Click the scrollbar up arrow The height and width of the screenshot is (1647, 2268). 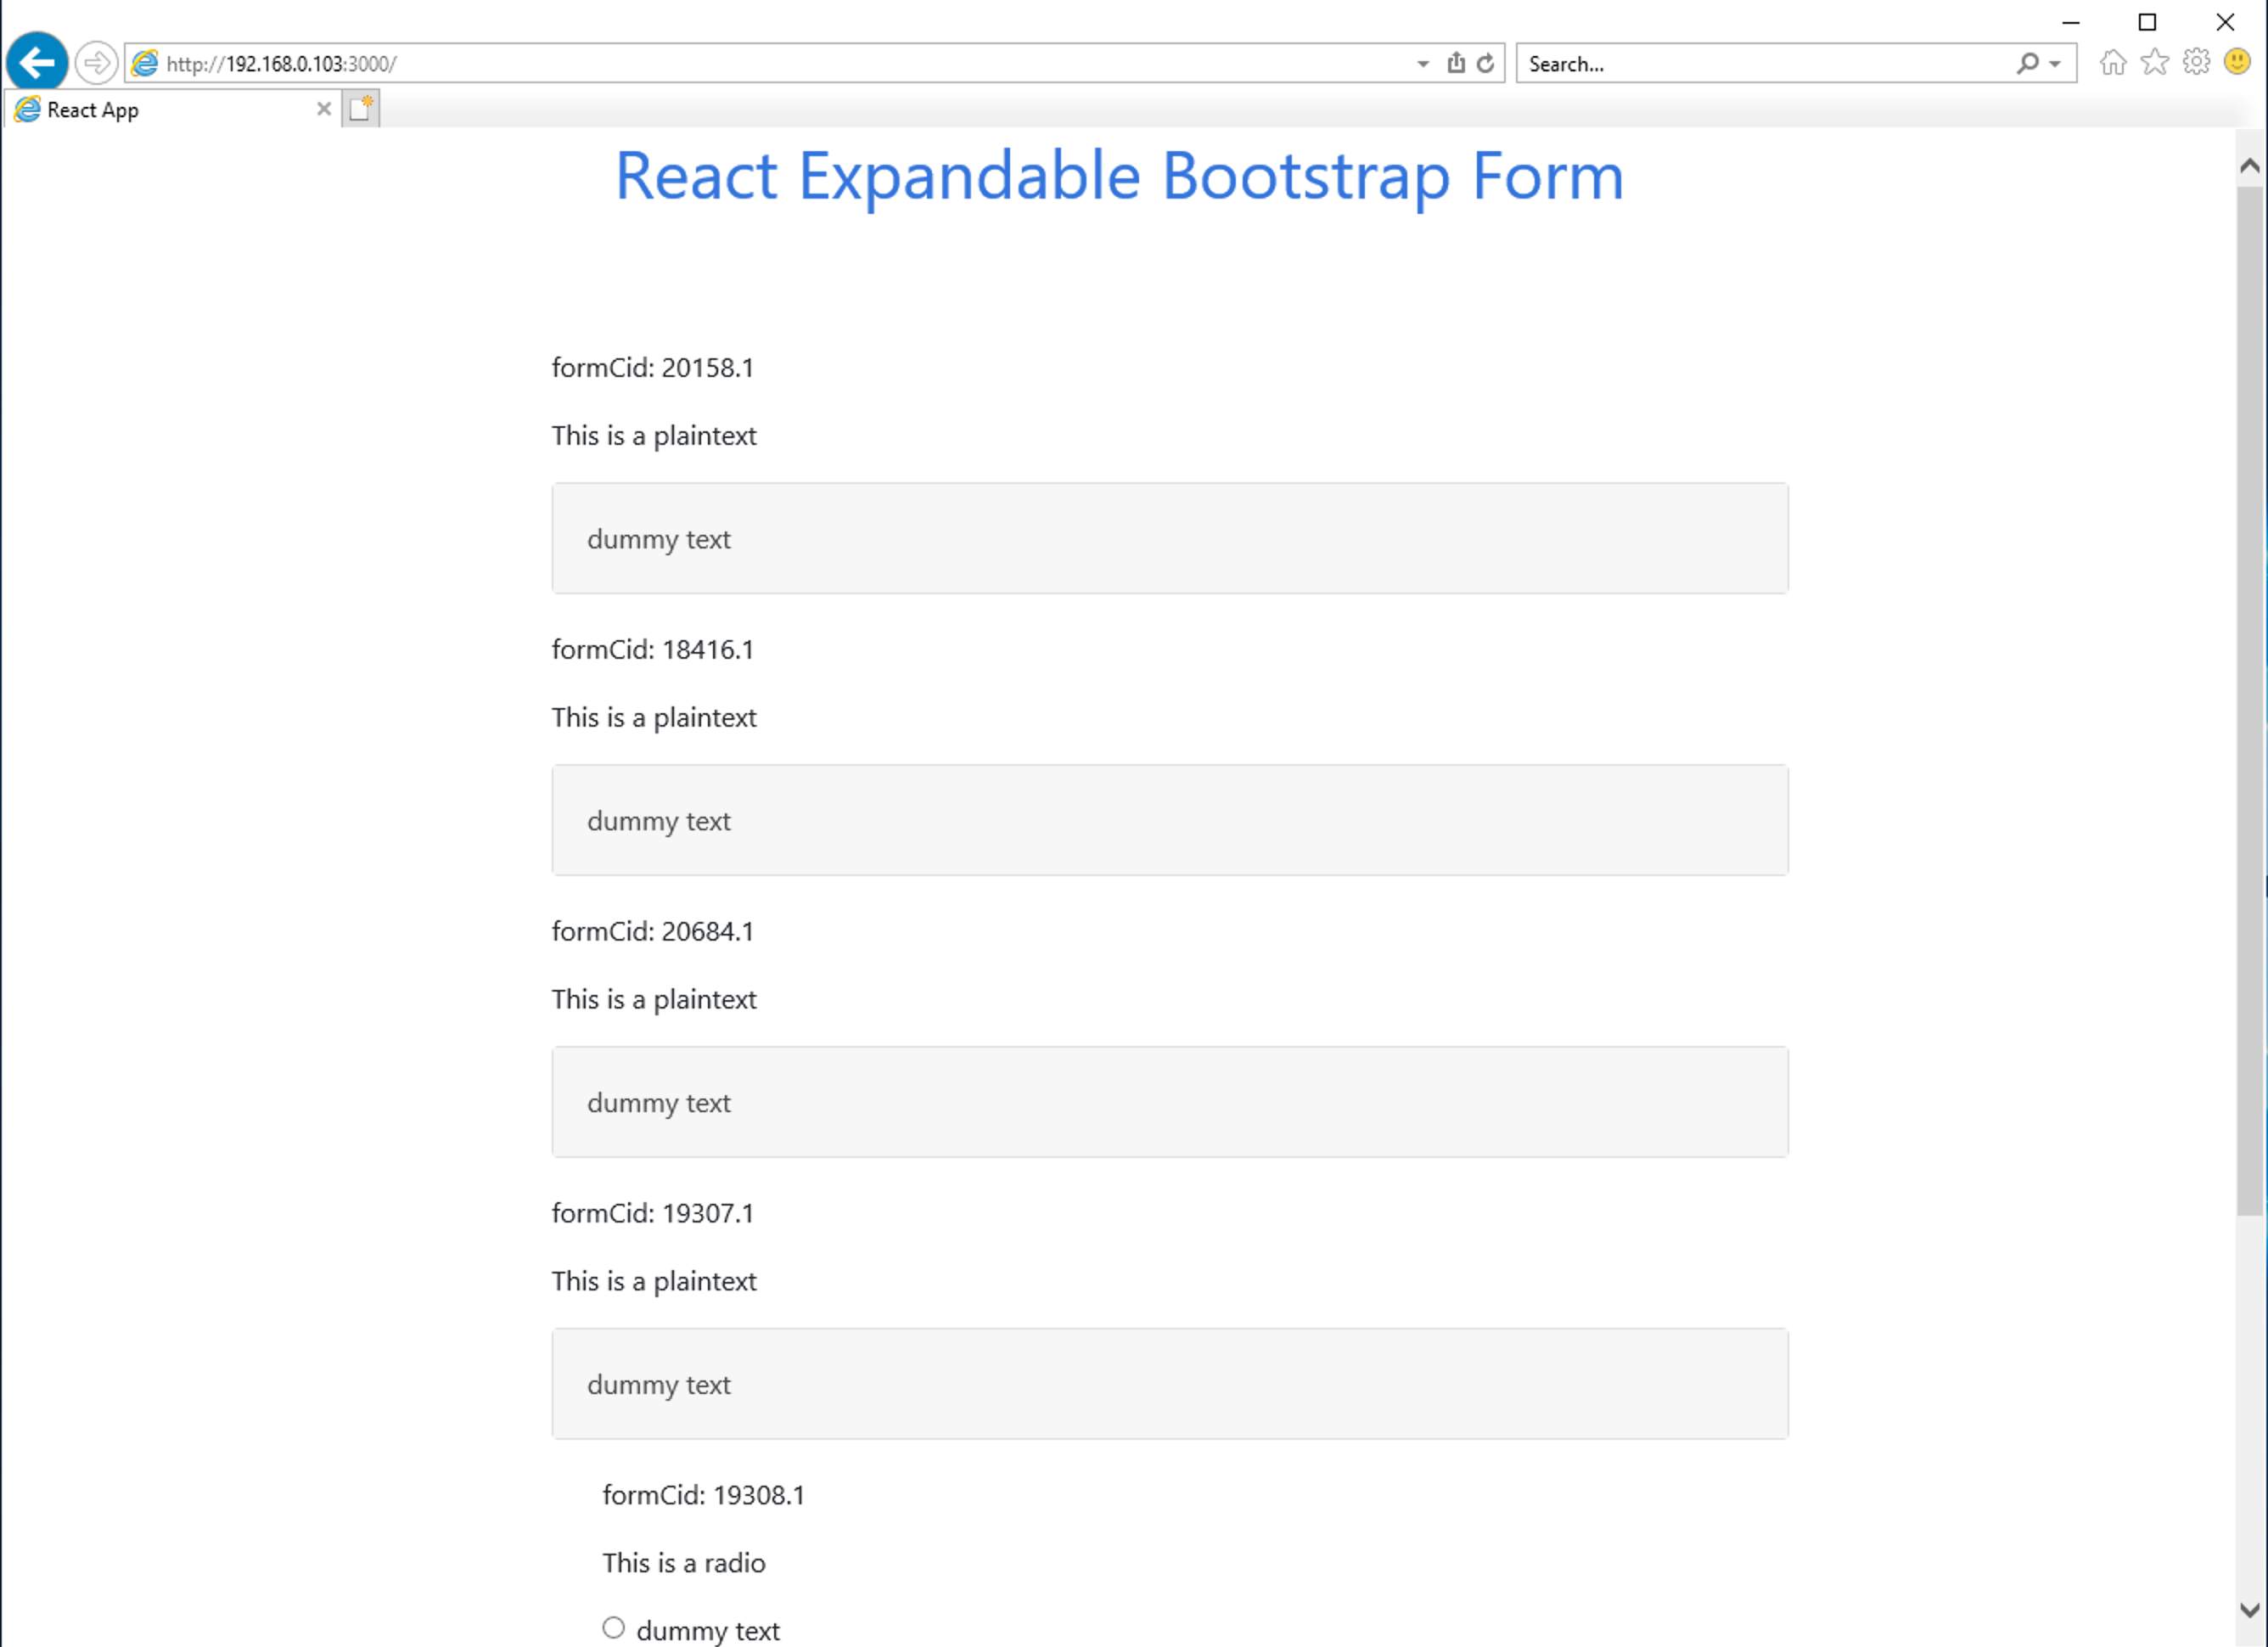click(2250, 166)
